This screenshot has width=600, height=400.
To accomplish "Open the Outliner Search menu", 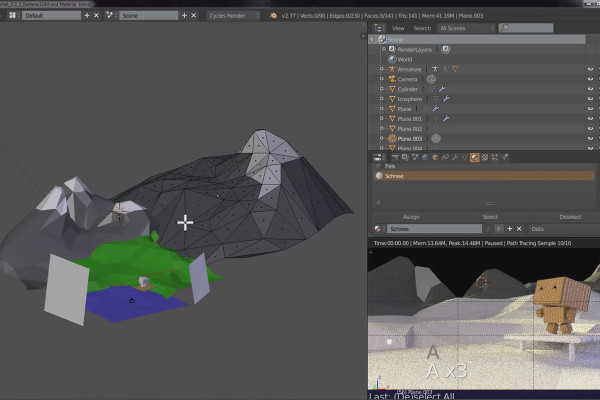I will 422,28.
